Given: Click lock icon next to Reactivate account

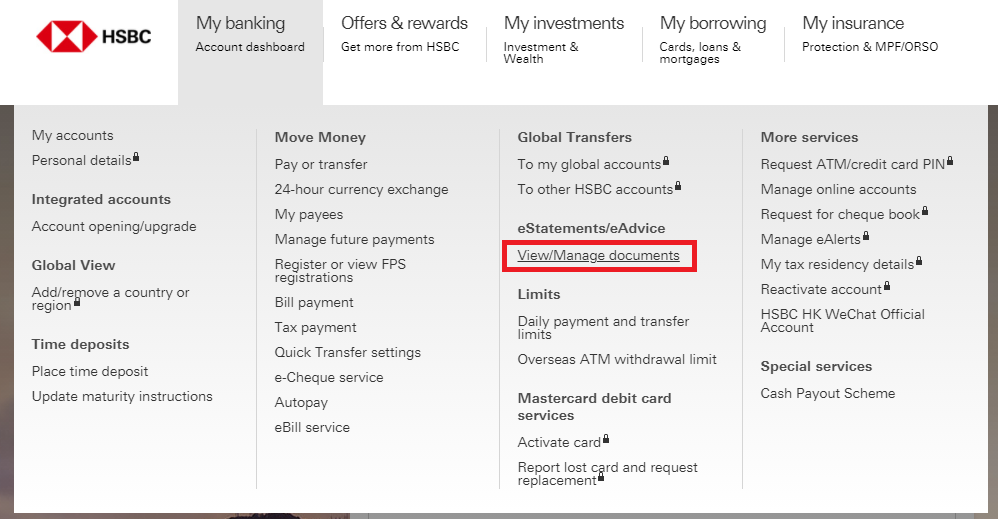Looking at the screenshot, I should [887, 286].
